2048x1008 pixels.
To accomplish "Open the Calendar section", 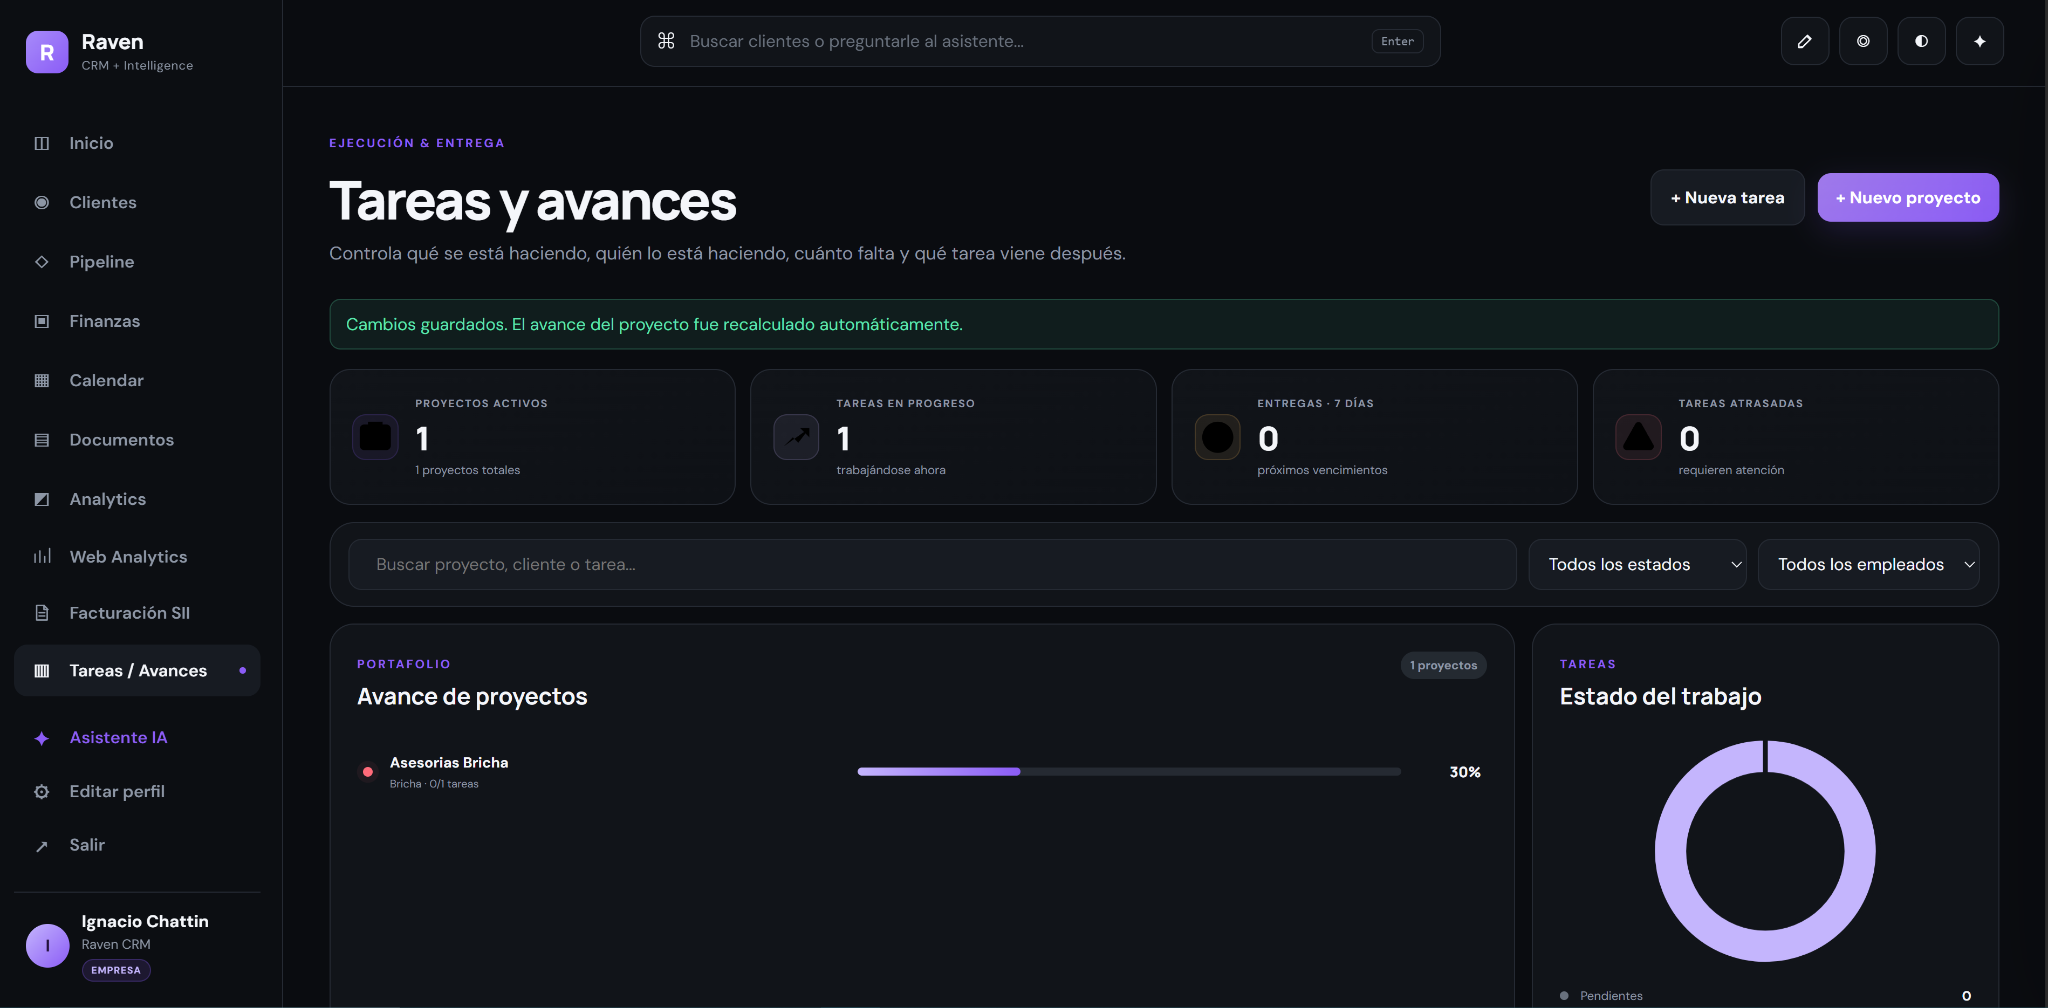I will (x=137, y=380).
